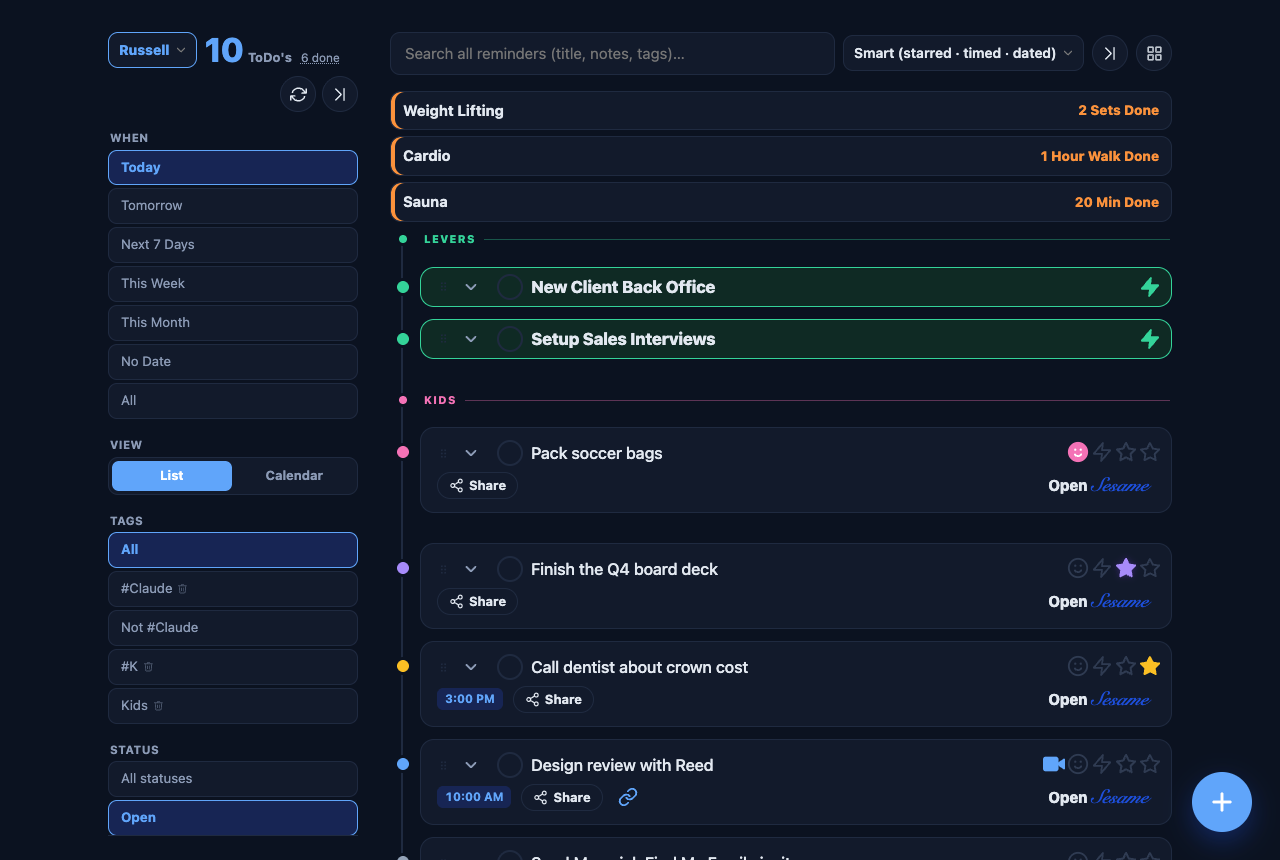Click the refresh sync icon in sidebar
The height and width of the screenshot is (860, 1280).
pyautogui.click(x=298, y=94)
